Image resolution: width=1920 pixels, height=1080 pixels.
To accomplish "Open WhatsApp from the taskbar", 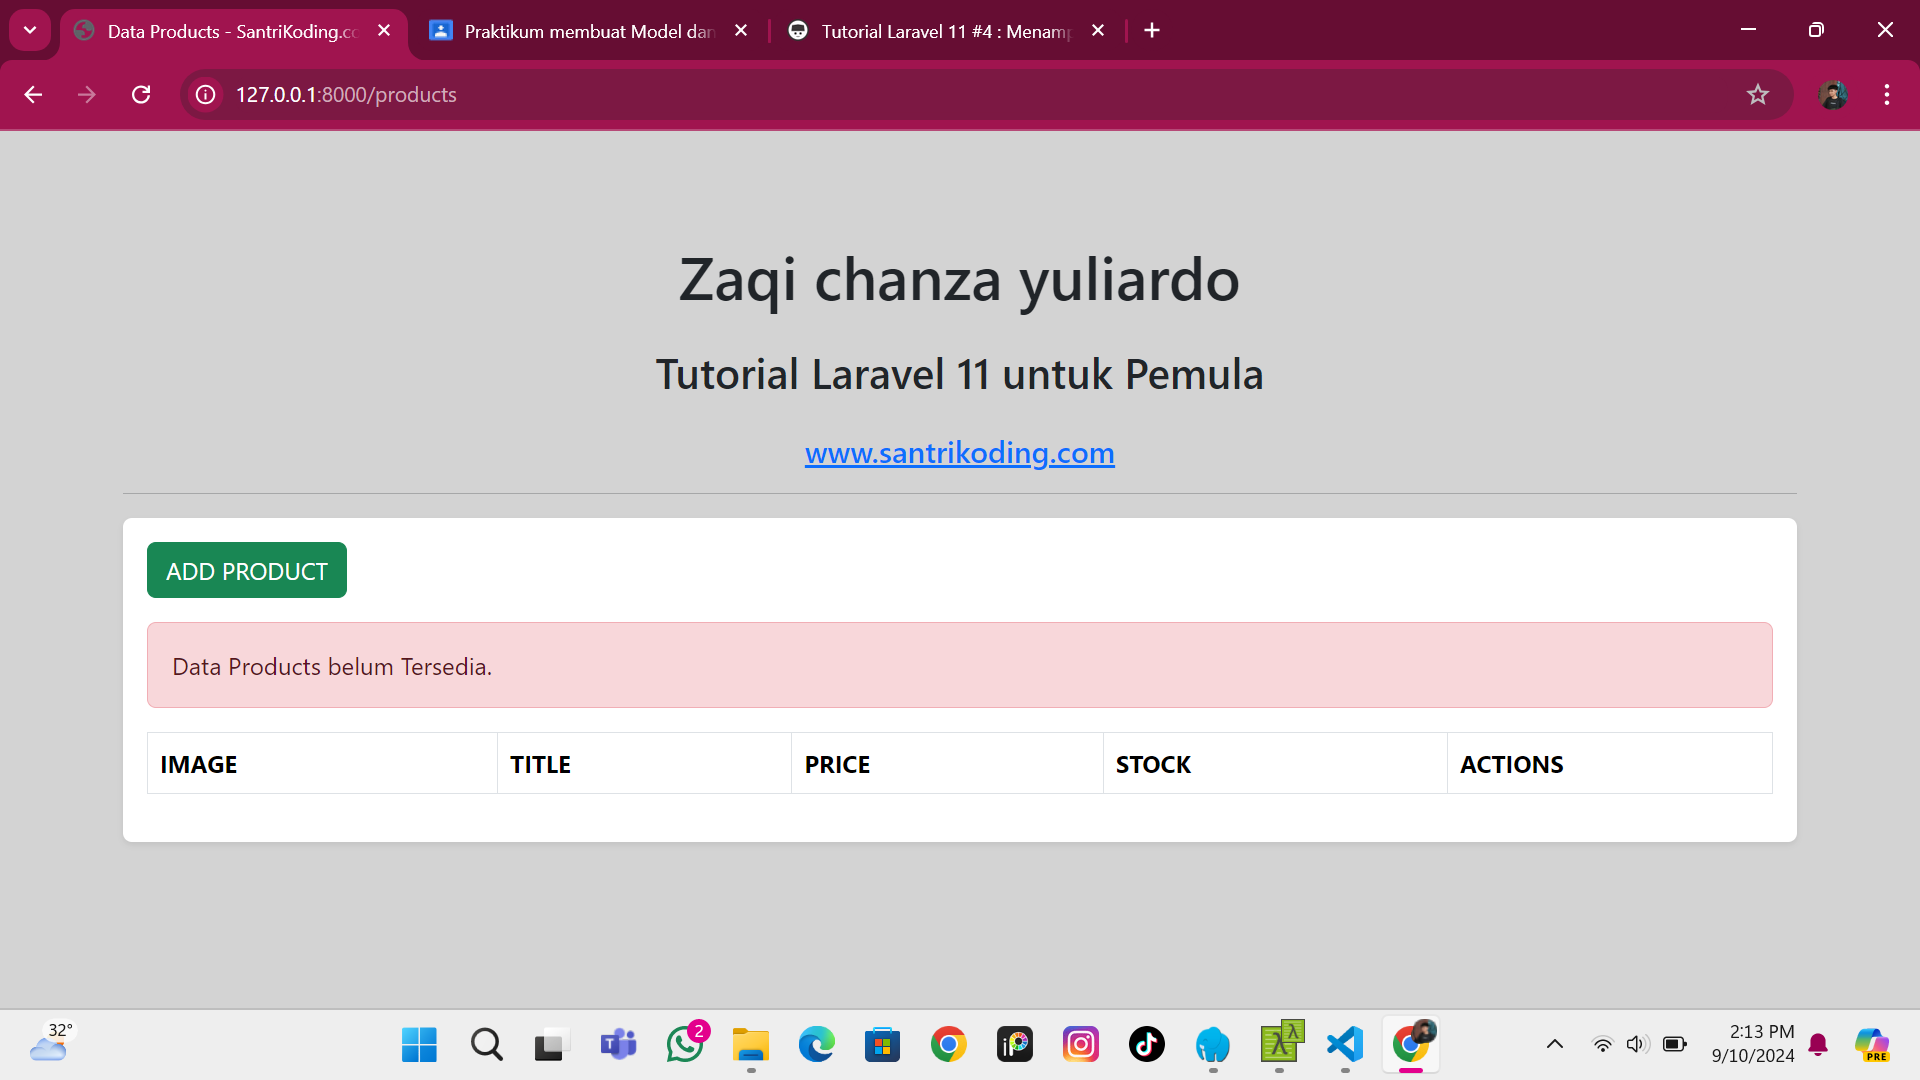I will 685,1044.
